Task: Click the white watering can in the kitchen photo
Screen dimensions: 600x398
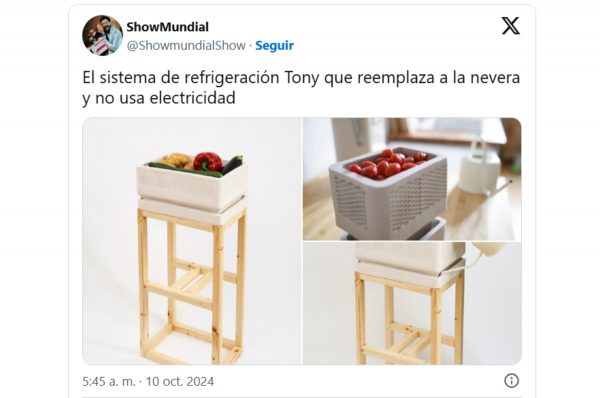Action: (x=480, y=171)
